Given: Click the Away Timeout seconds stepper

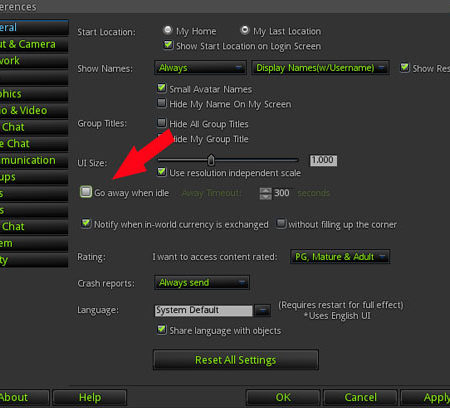Looking at the screenshot, I should [266, 193].
